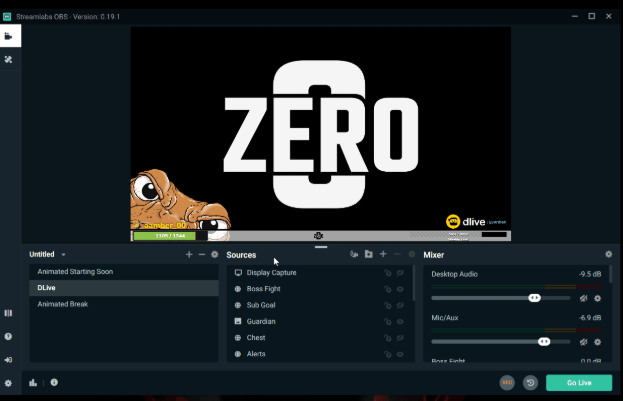This screenshot has height=401, width=624.
Task: Start recording with REC button
Action: tap(507, 383)
